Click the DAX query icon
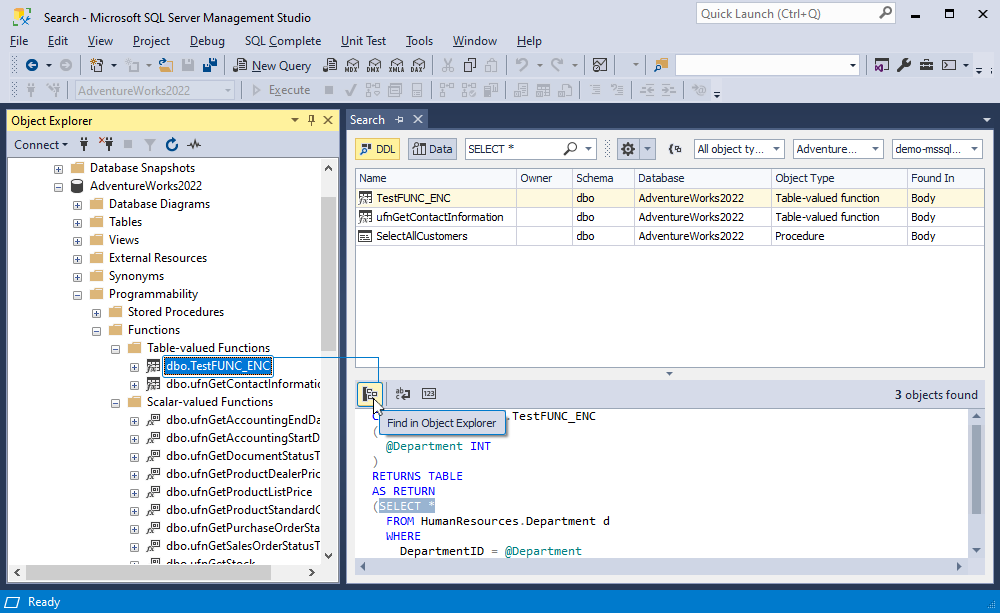Image resolution: width=1000 pixels, height=613 pixels. coord(418,65)
